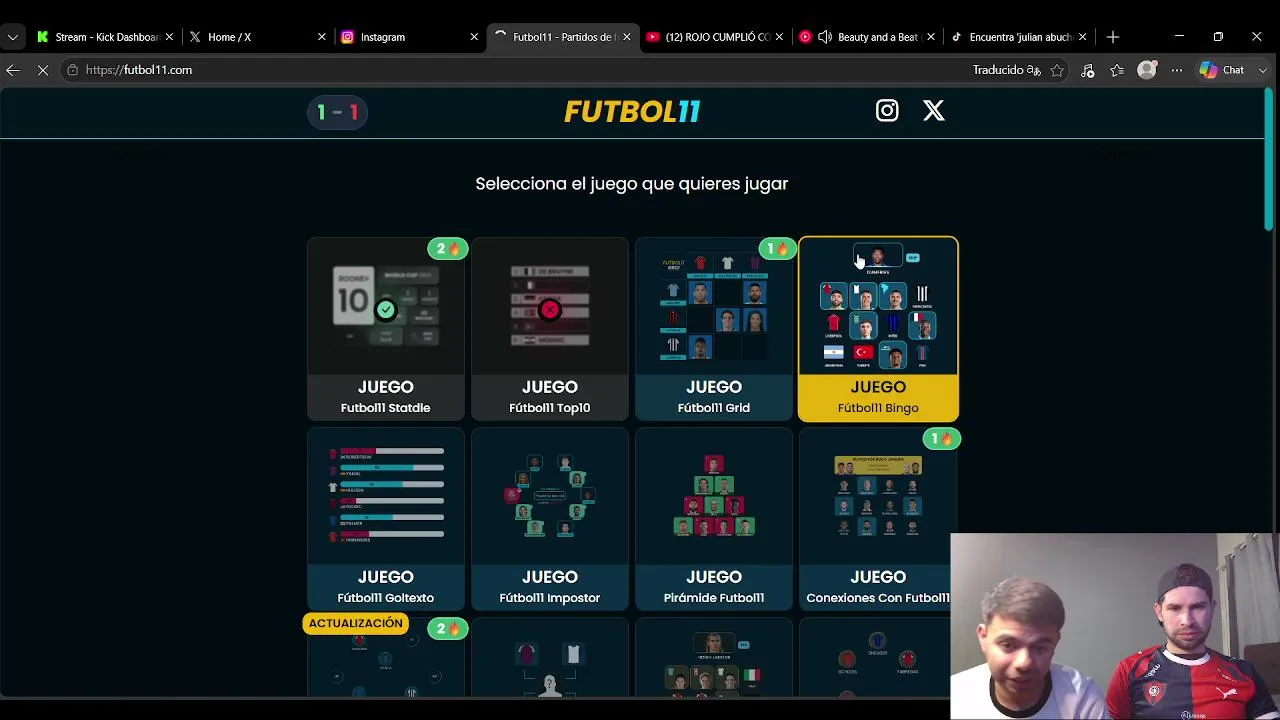1280x720 pixels.
Task: Close the Home / X tab
Action: [322, 37]
